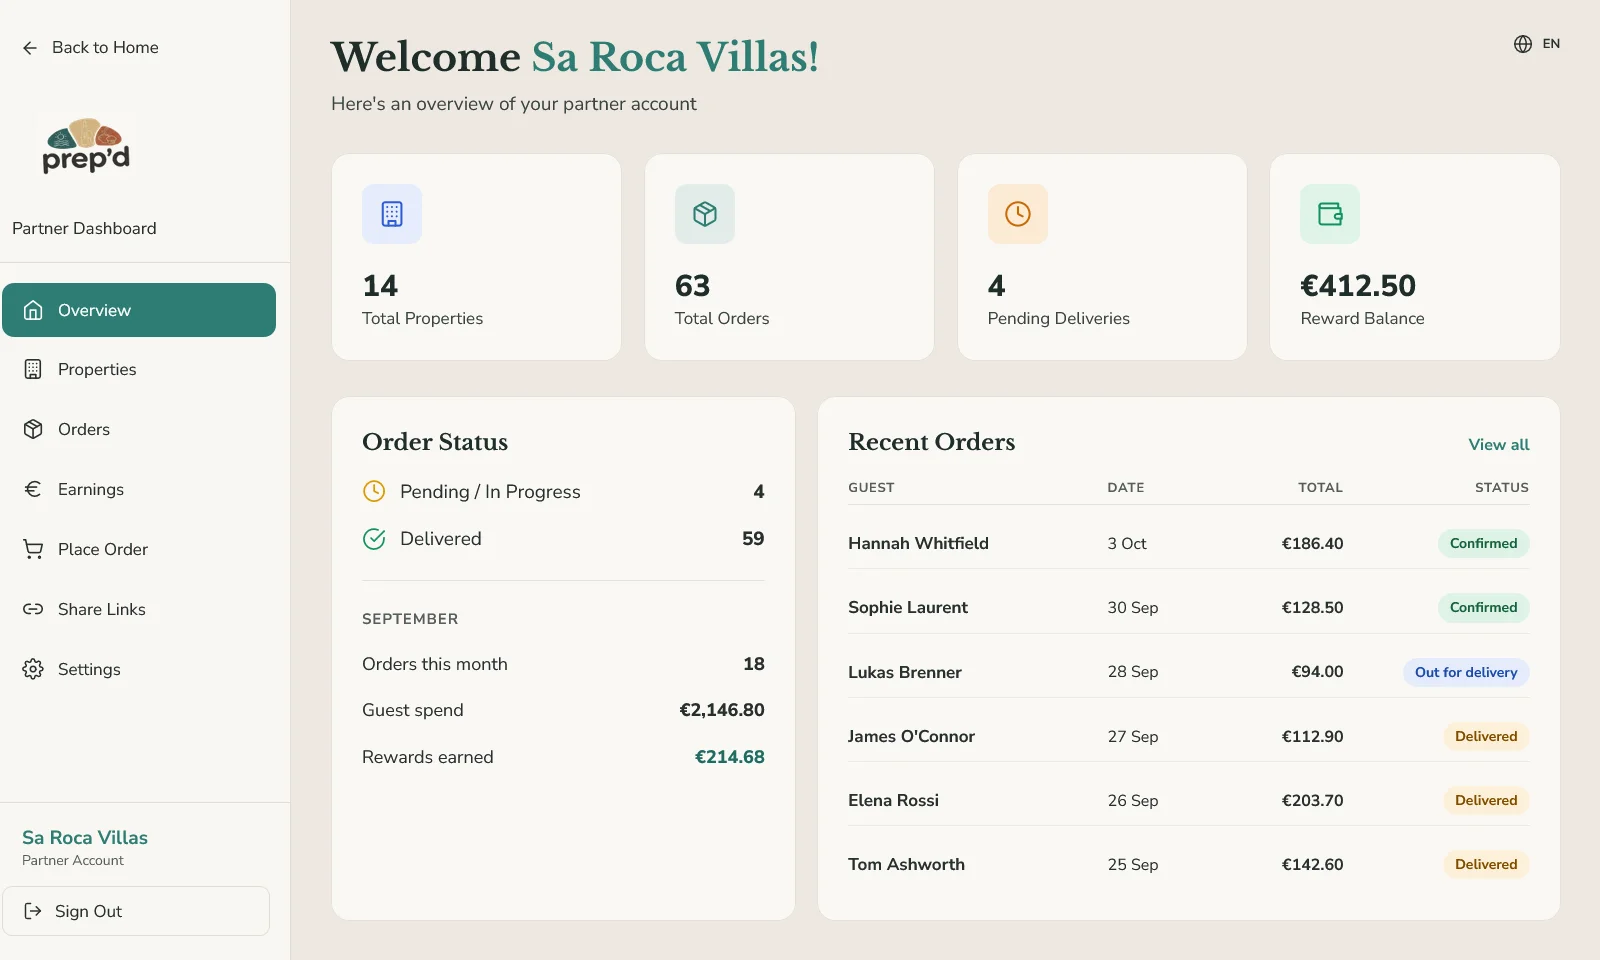Click the Orders this month count 18
The image size is (1600, 960).
[x=754, y=664]
